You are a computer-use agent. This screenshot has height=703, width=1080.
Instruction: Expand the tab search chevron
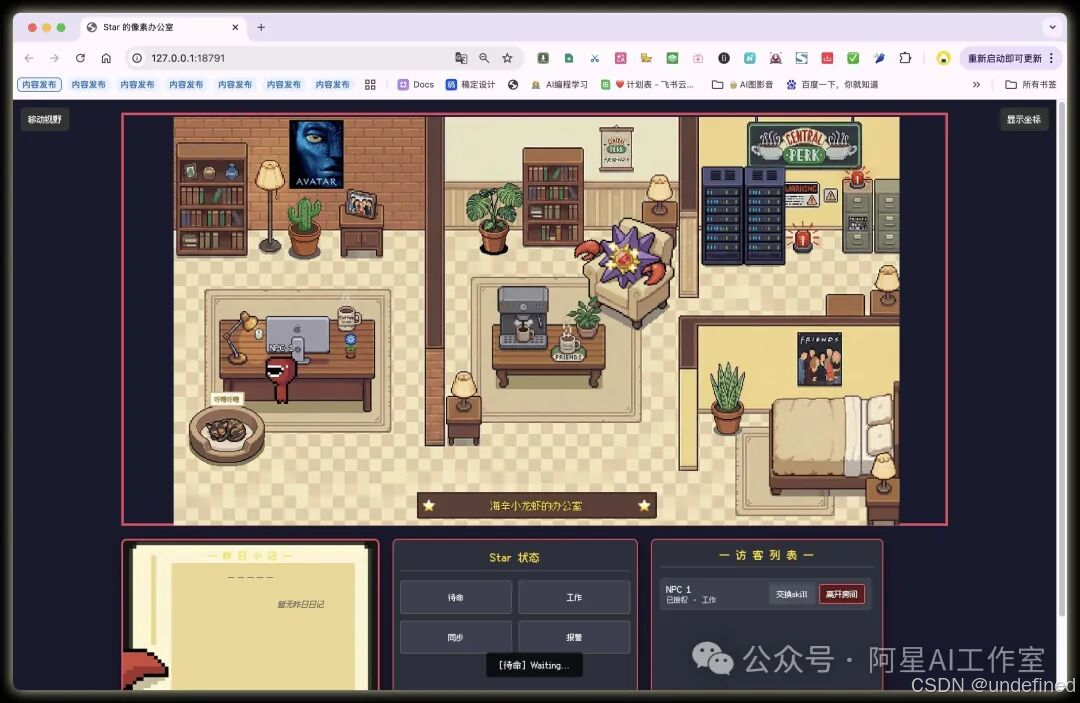tap(1052, 28)
